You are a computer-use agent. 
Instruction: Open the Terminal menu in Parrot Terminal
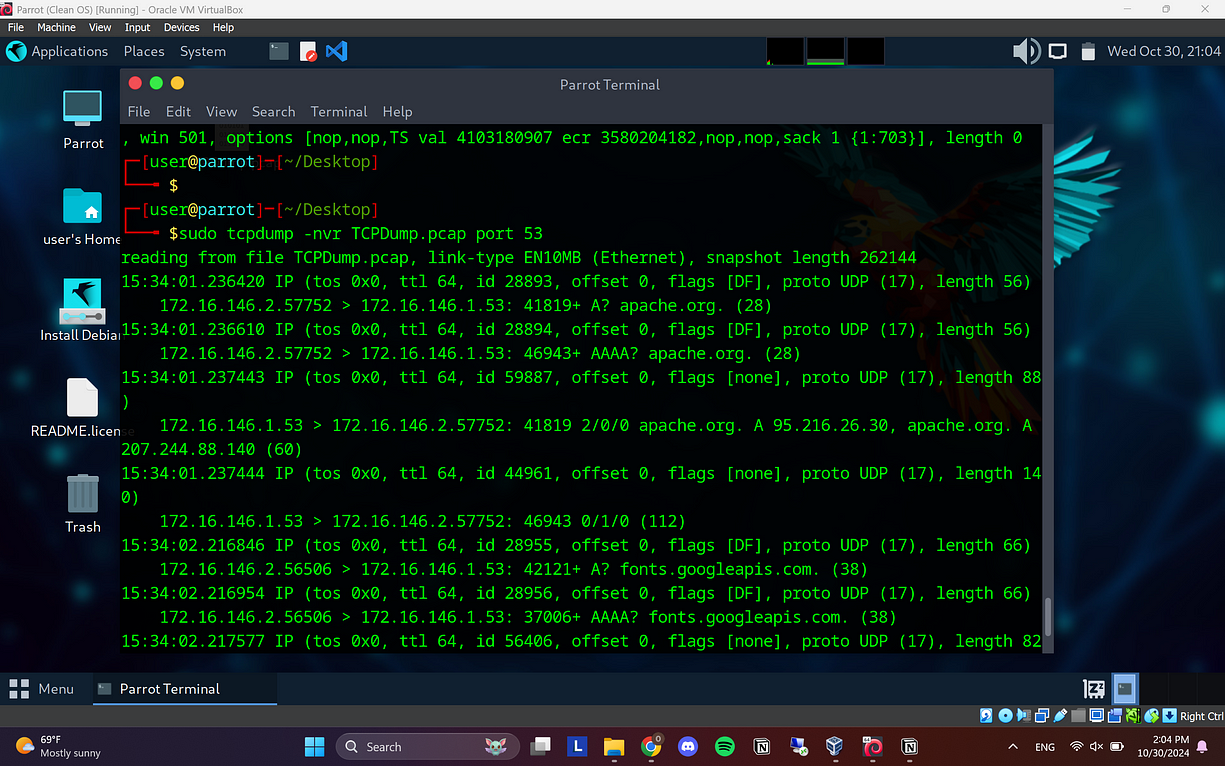[338, 111]
